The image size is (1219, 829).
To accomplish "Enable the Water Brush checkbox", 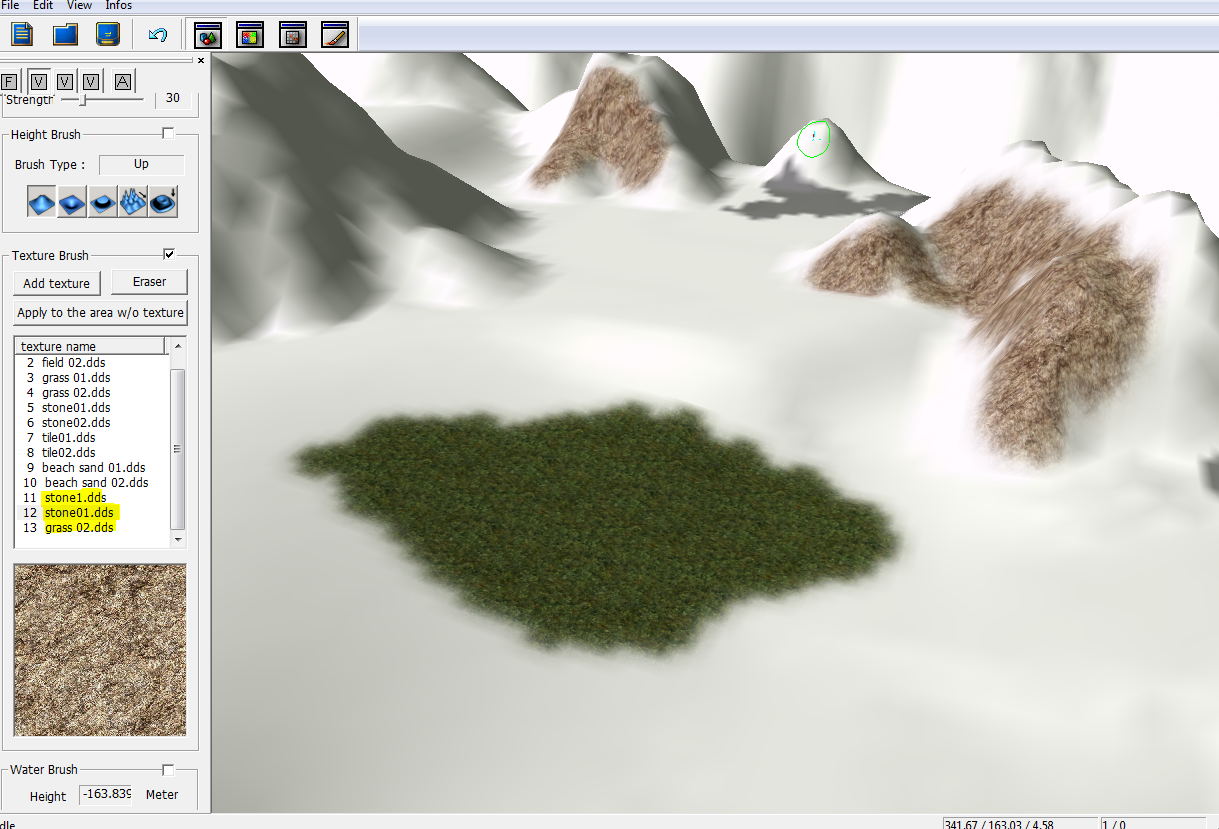I will [x=168, y=769].
